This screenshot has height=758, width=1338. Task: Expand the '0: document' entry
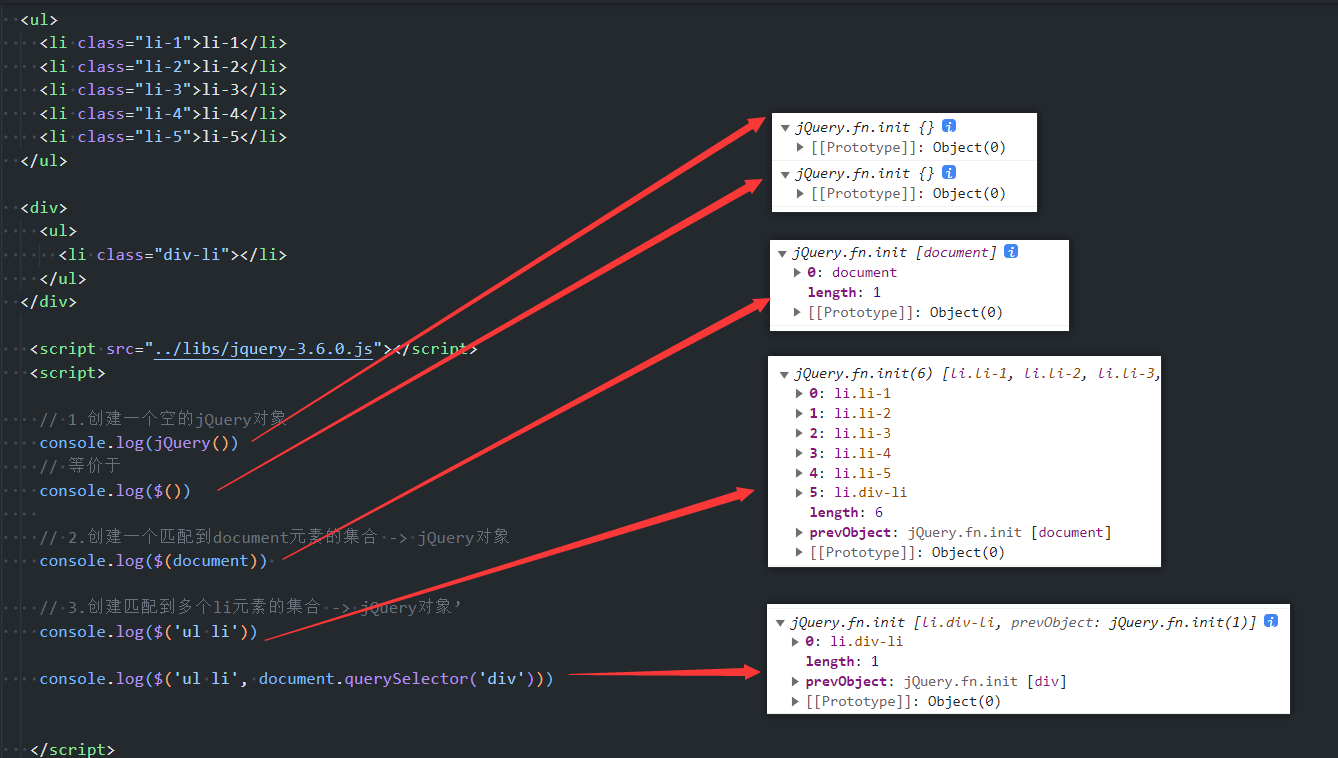tap(797, 272)
